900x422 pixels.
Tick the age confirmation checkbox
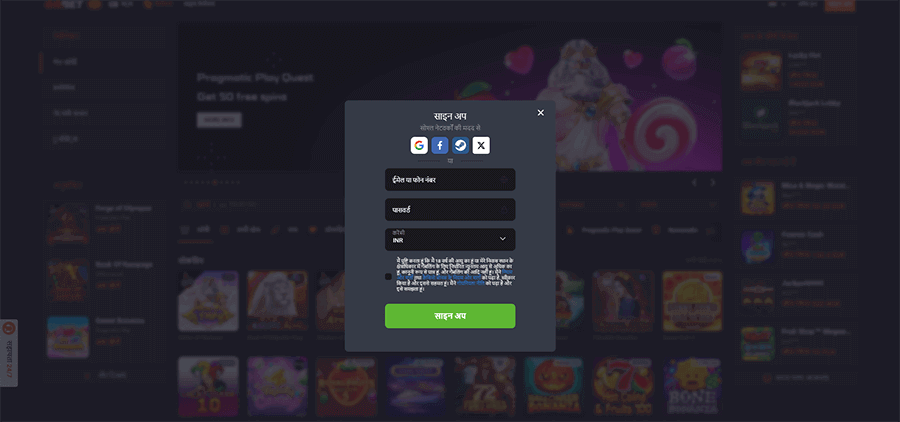pyautogui.click(x=388, y=277)
